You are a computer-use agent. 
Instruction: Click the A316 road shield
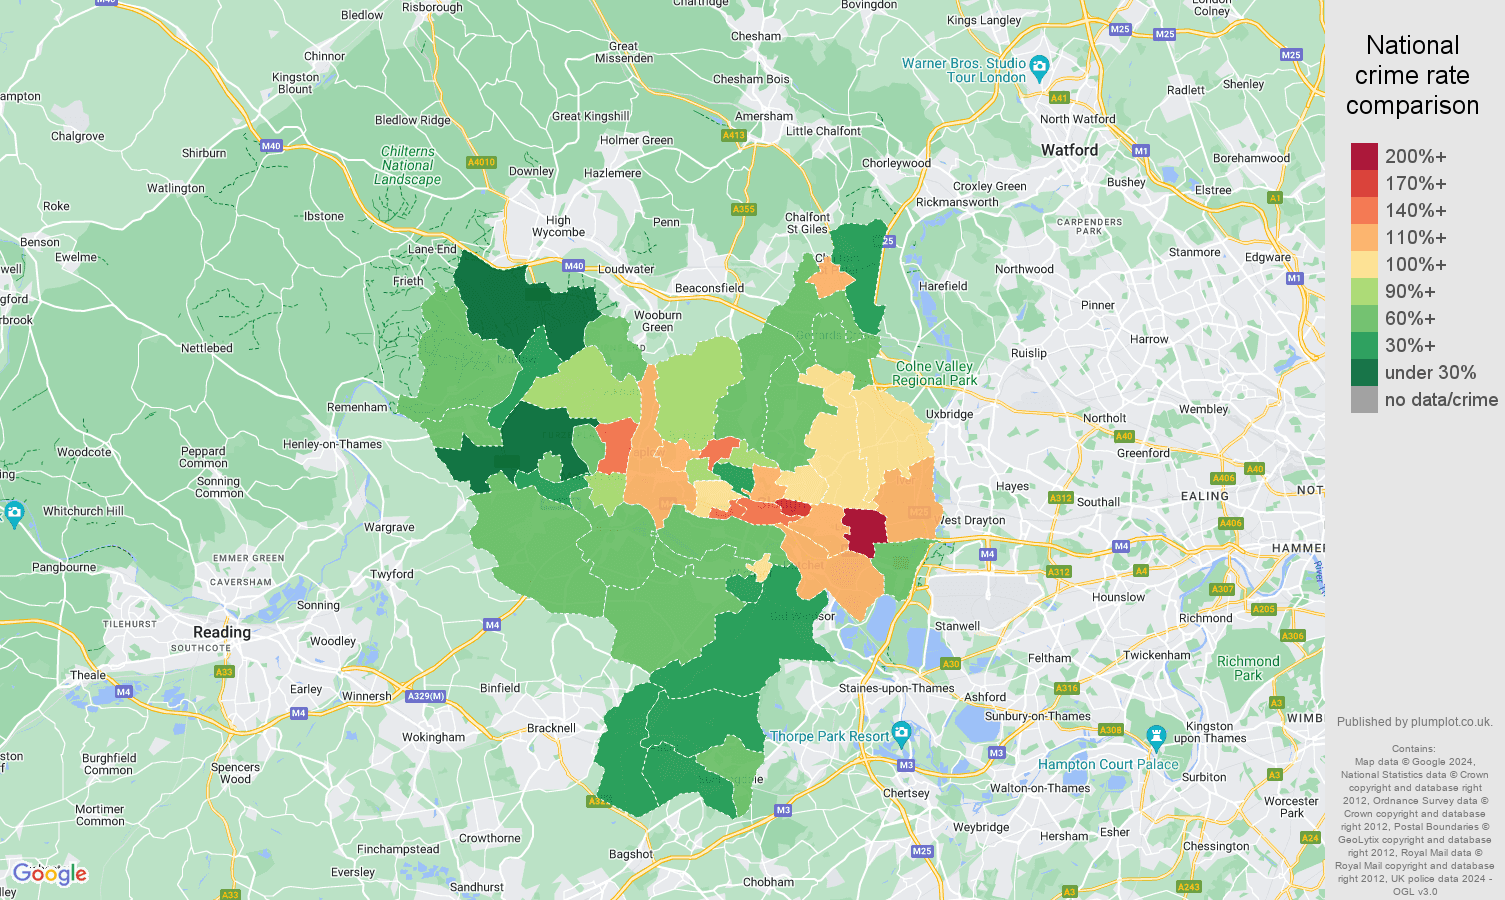[1067, 688]
